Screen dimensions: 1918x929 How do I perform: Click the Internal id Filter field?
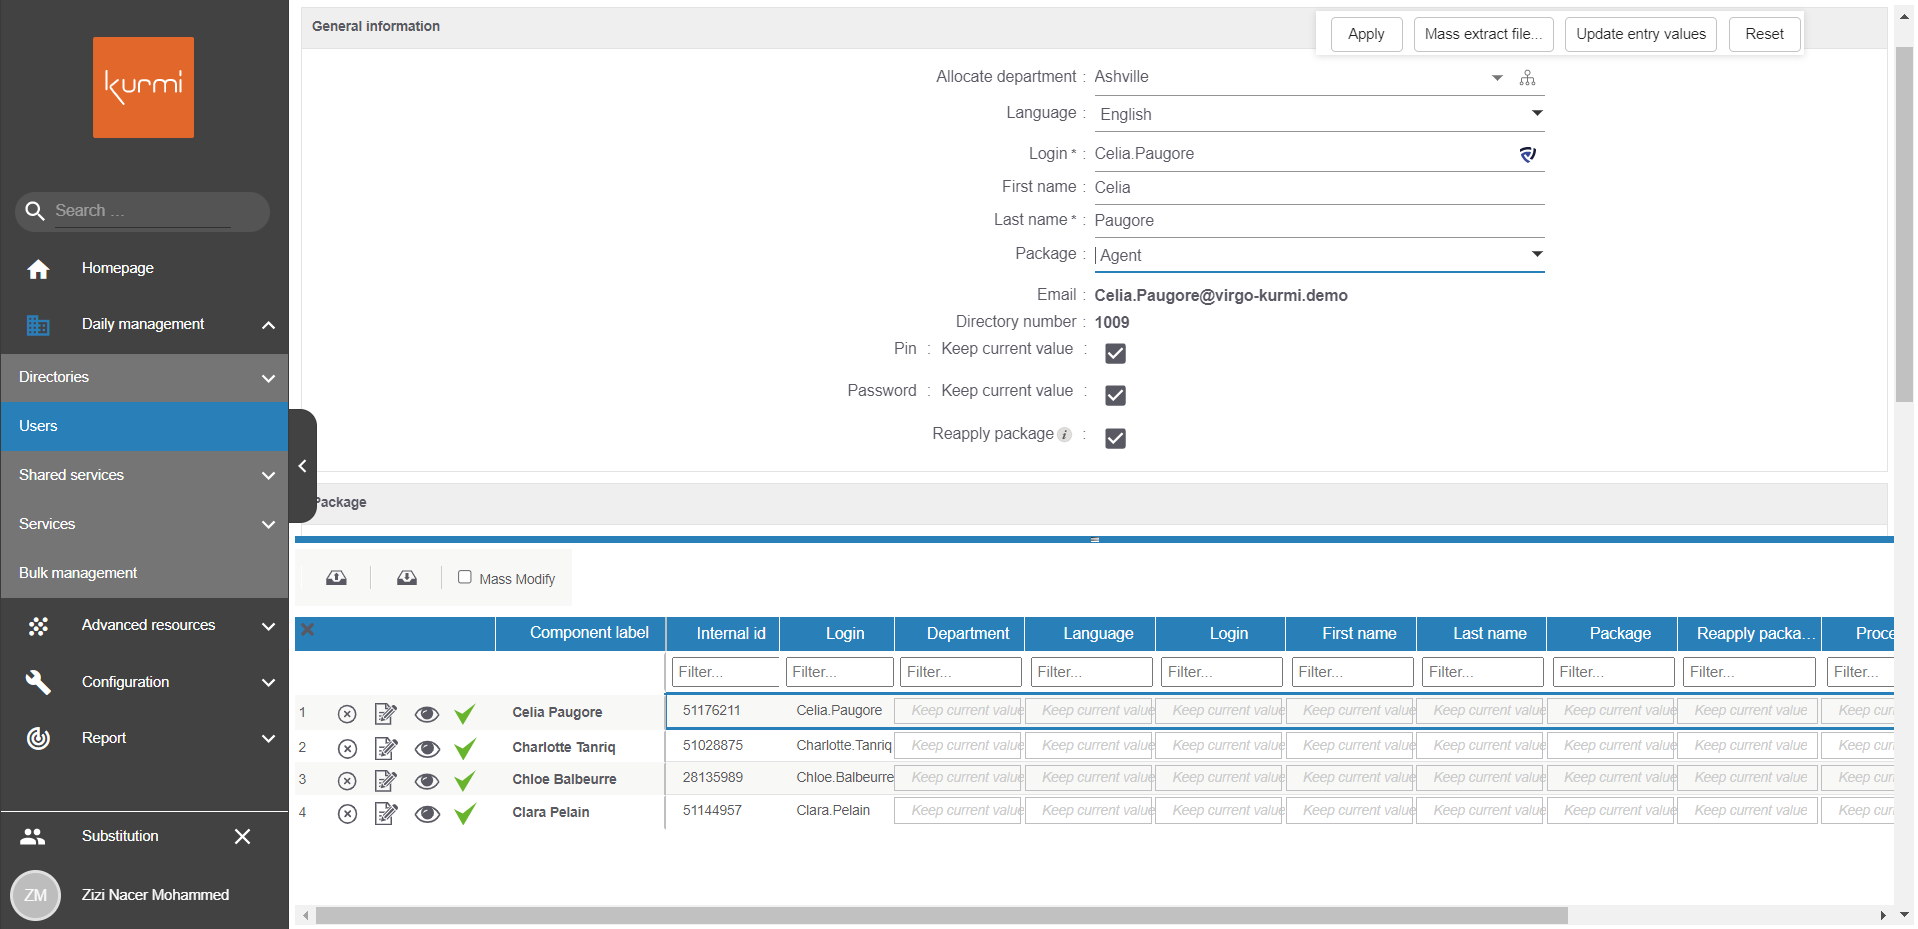725,672
